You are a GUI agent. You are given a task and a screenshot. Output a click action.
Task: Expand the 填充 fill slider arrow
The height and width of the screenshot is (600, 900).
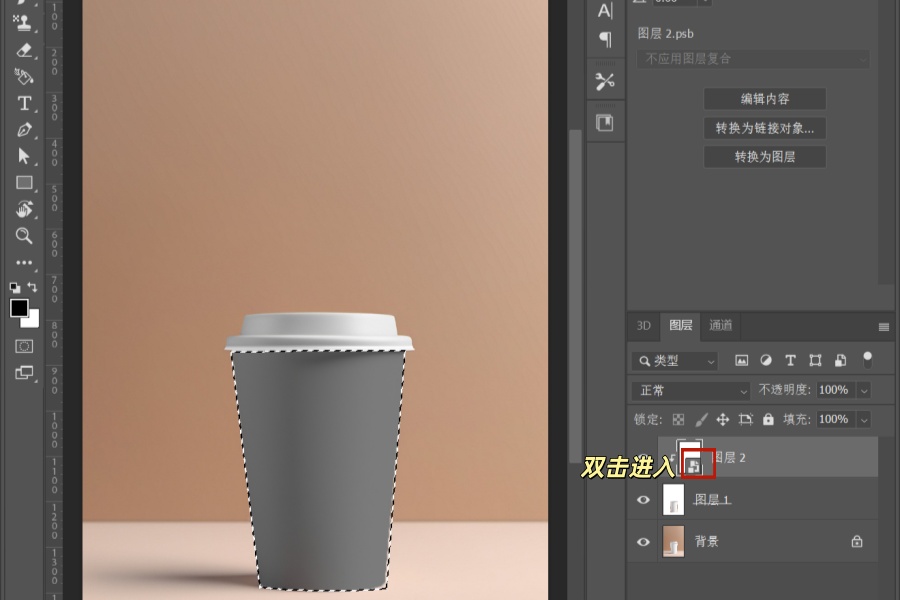[x=864, y=420]
